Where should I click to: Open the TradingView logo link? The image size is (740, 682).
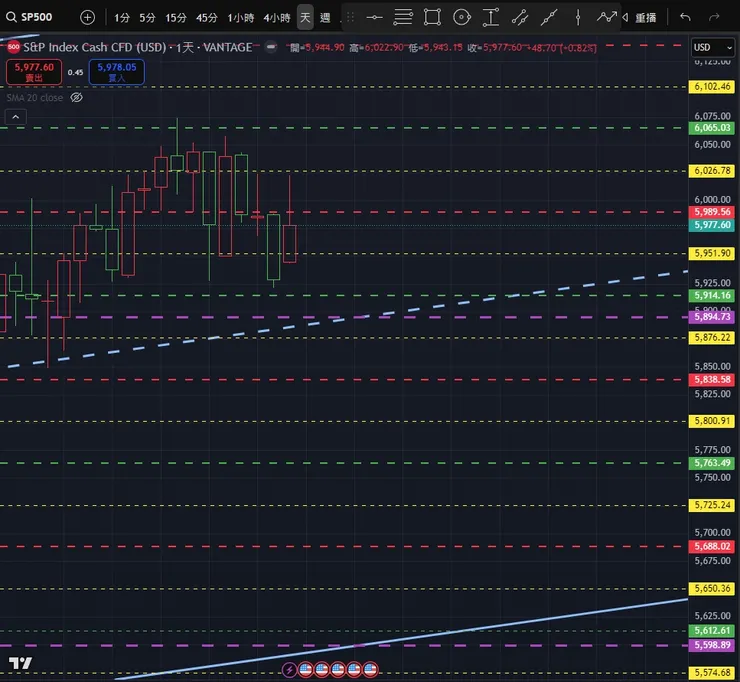click(x=20, y=663)
